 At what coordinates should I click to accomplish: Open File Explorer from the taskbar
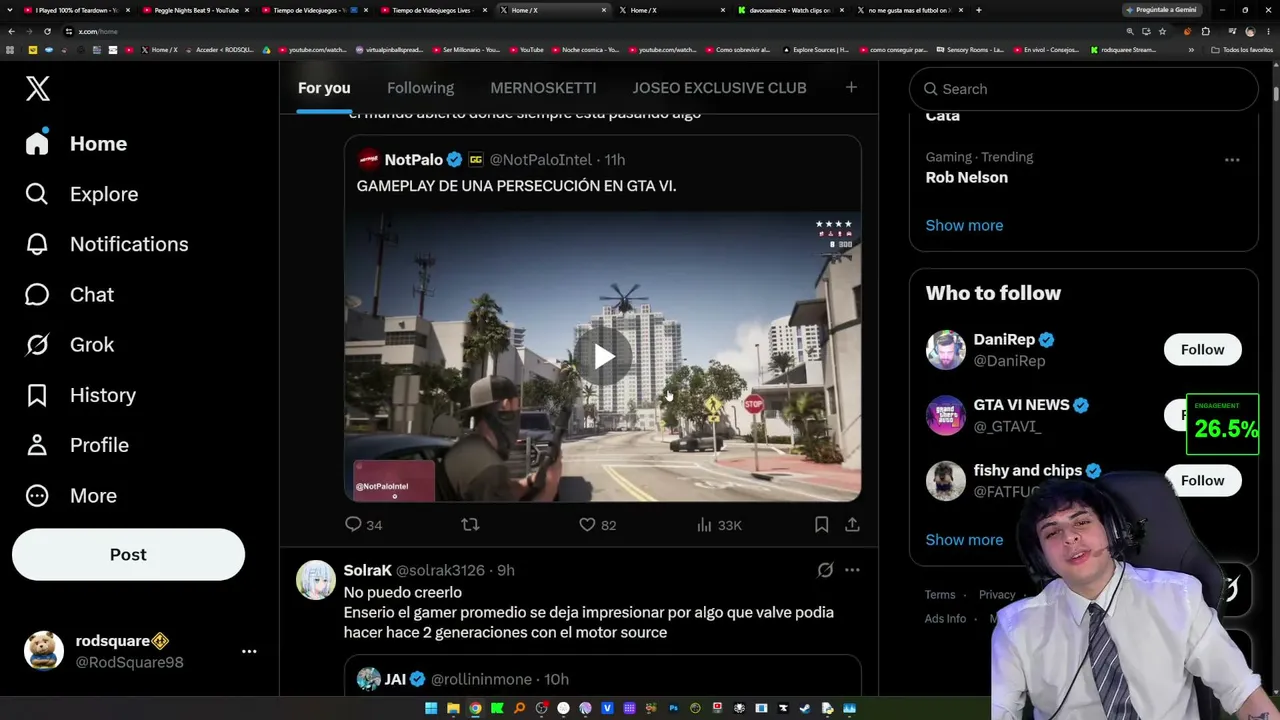(453, 709)
